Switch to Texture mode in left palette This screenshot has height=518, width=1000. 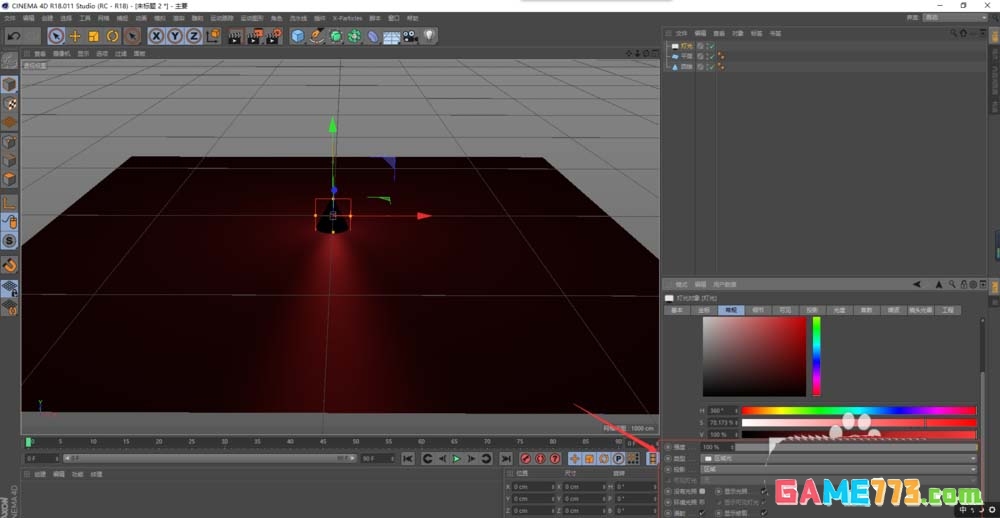tap(10, 103)
